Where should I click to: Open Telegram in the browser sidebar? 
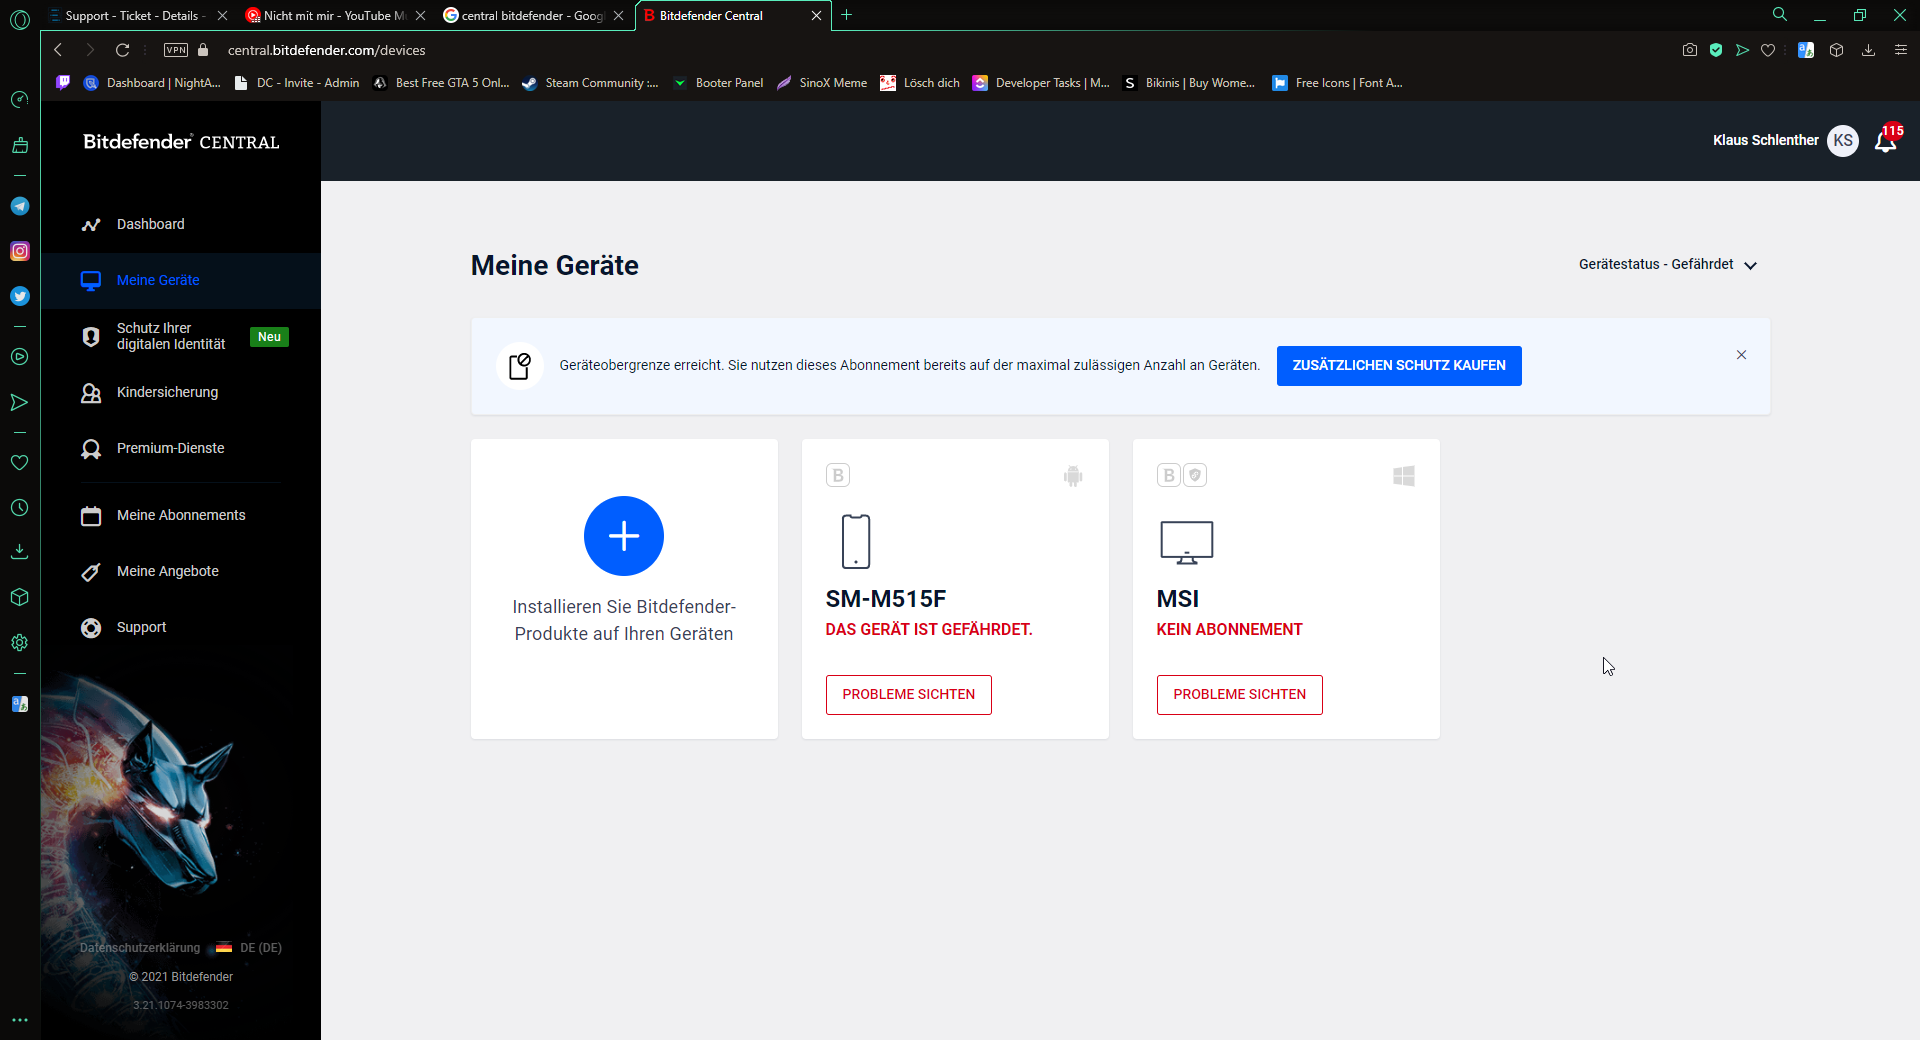pyautogui.click(x=20, y=206)
